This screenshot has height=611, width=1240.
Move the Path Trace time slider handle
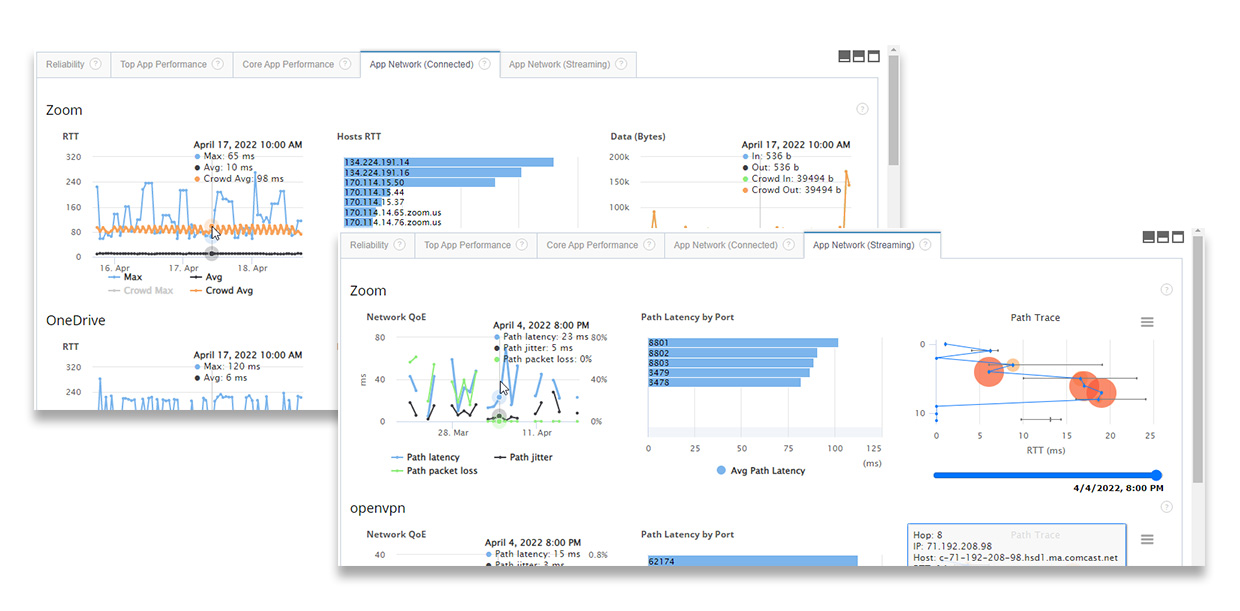coord(1157,475)
